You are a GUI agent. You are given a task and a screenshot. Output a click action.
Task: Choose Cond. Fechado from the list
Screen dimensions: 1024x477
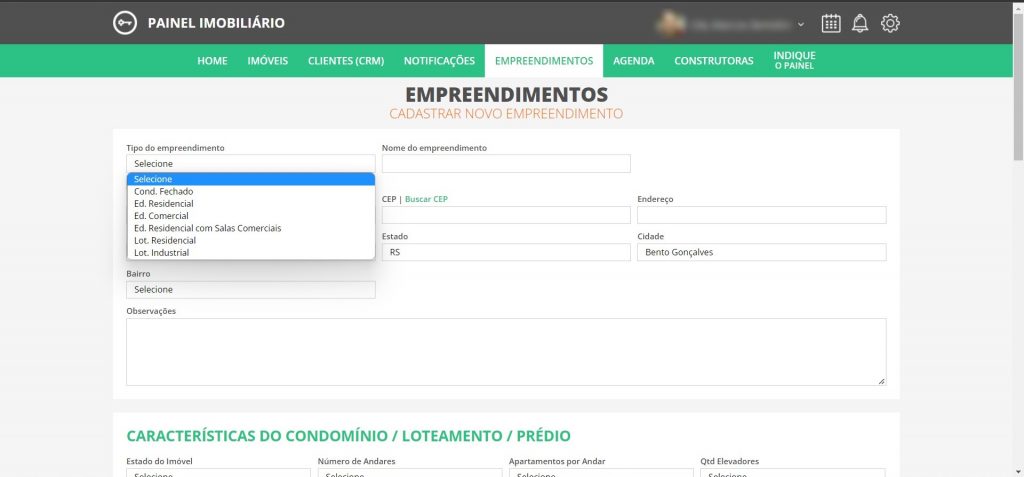[x=164, y=191]
